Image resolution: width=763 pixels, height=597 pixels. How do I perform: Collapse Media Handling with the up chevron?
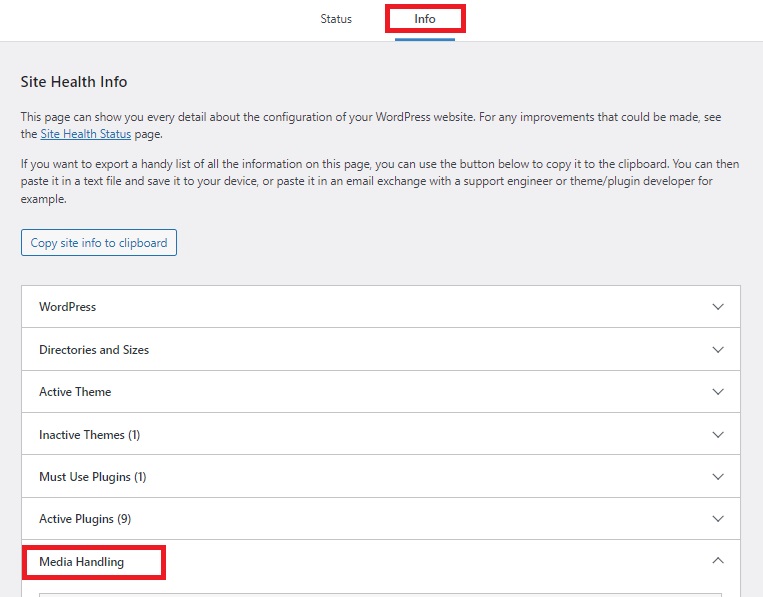pyautogui.click(x=717, y=562)
